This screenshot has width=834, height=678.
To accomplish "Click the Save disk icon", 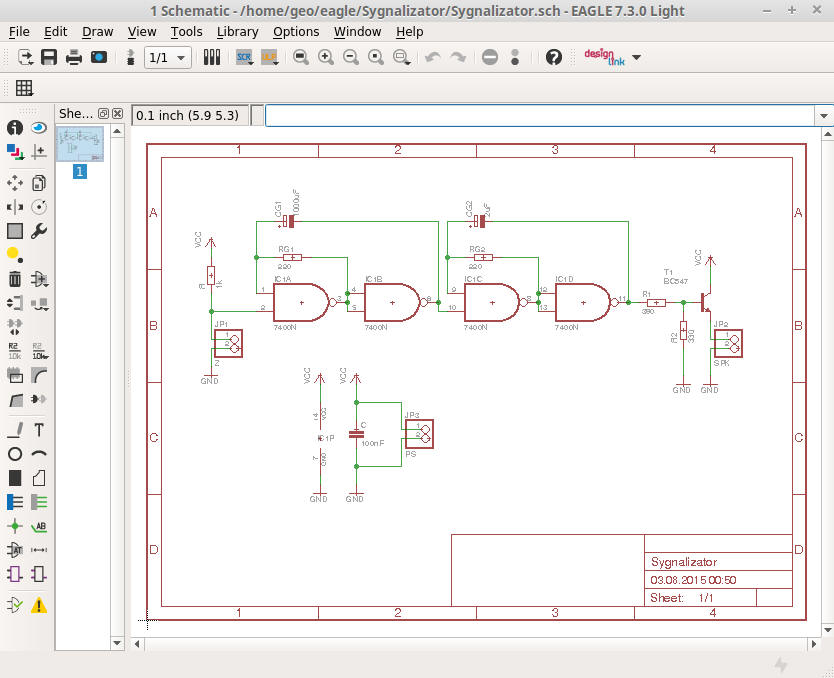I will pos(48,57).
